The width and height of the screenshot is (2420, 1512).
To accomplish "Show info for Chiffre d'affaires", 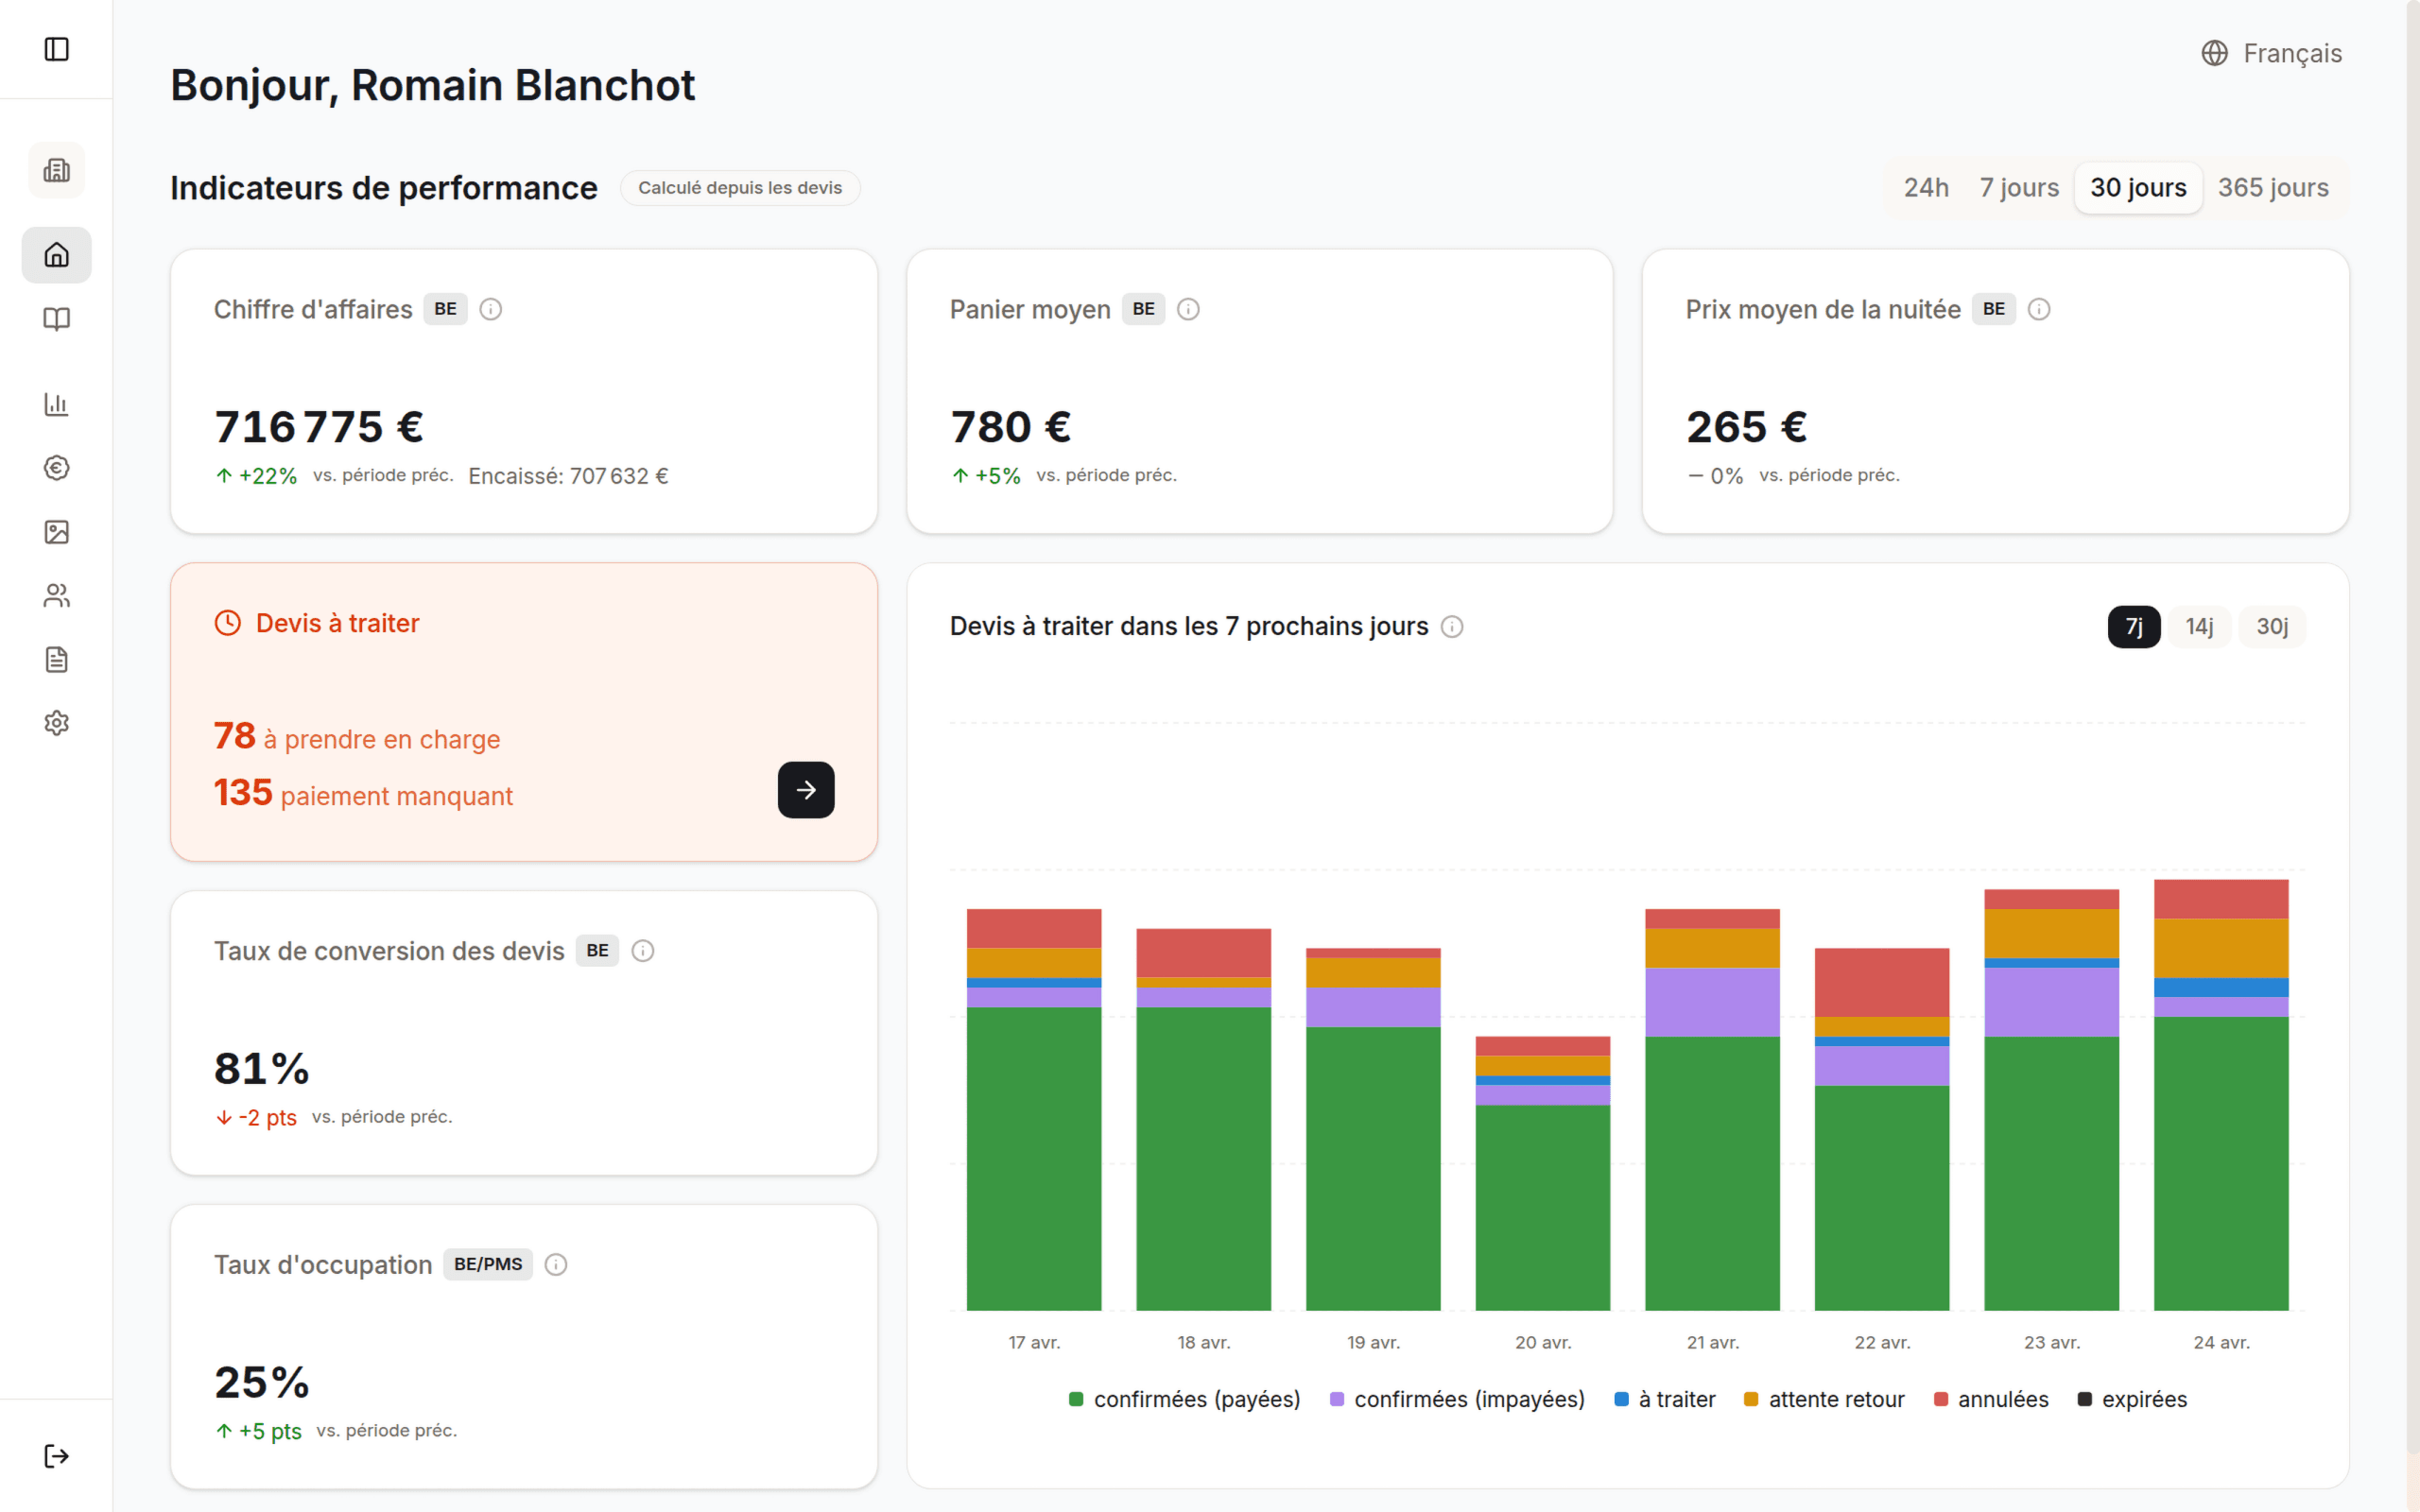I will (x=491, y=309).
